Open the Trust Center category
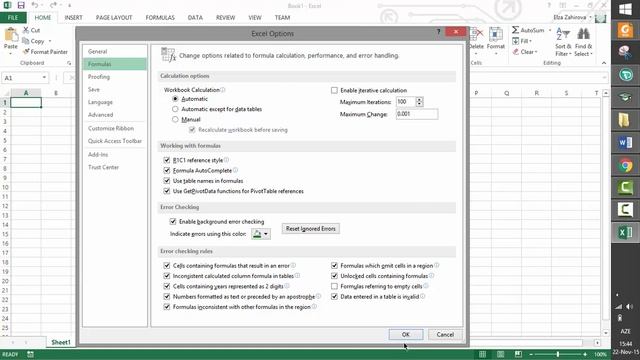This screenshot has height=360, width=640. click(114, 167)
